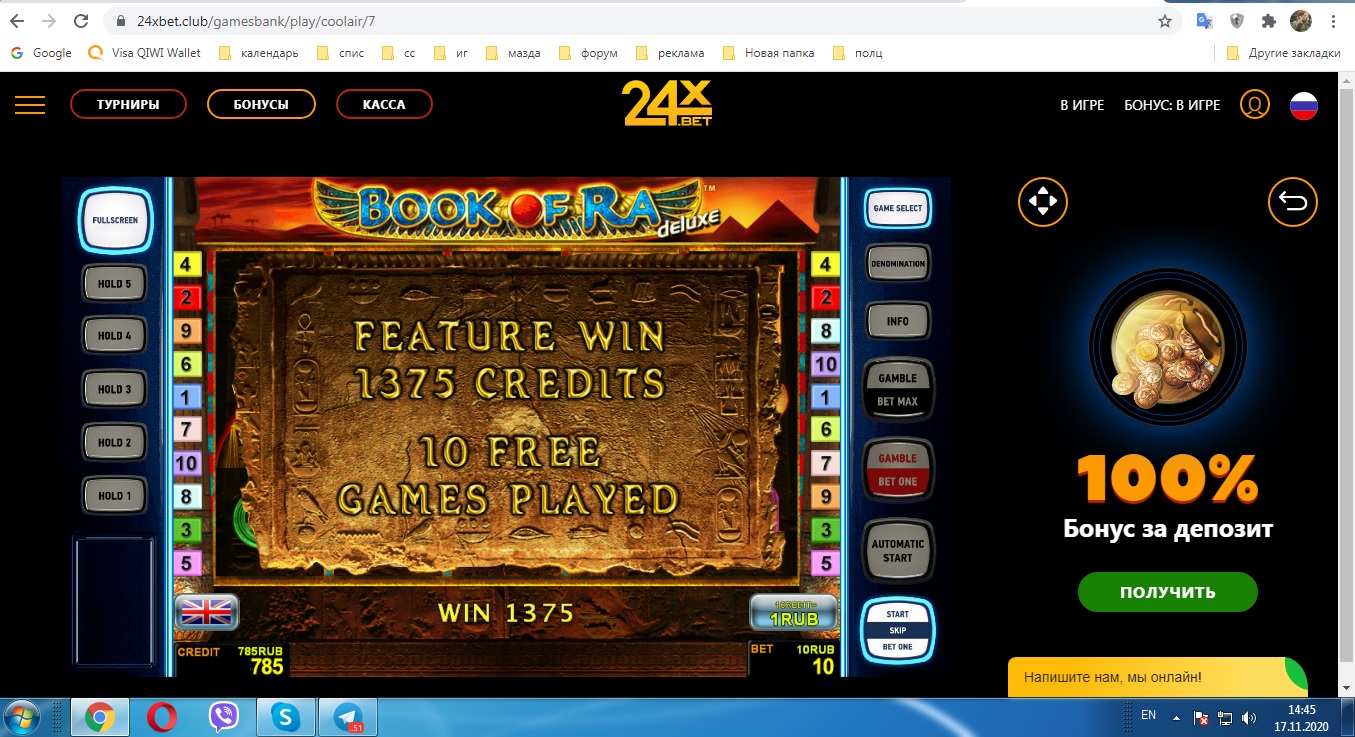The height and width of the screenshot is (737, 1355).
Task: Click the START SKIP BET ONE button
Action: pos(897,630)
